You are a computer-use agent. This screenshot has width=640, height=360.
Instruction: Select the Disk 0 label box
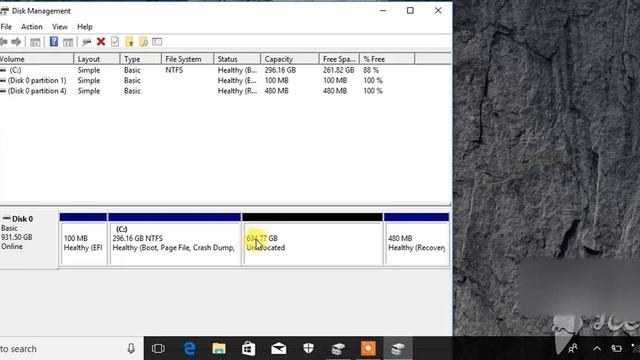click(29, 239)
